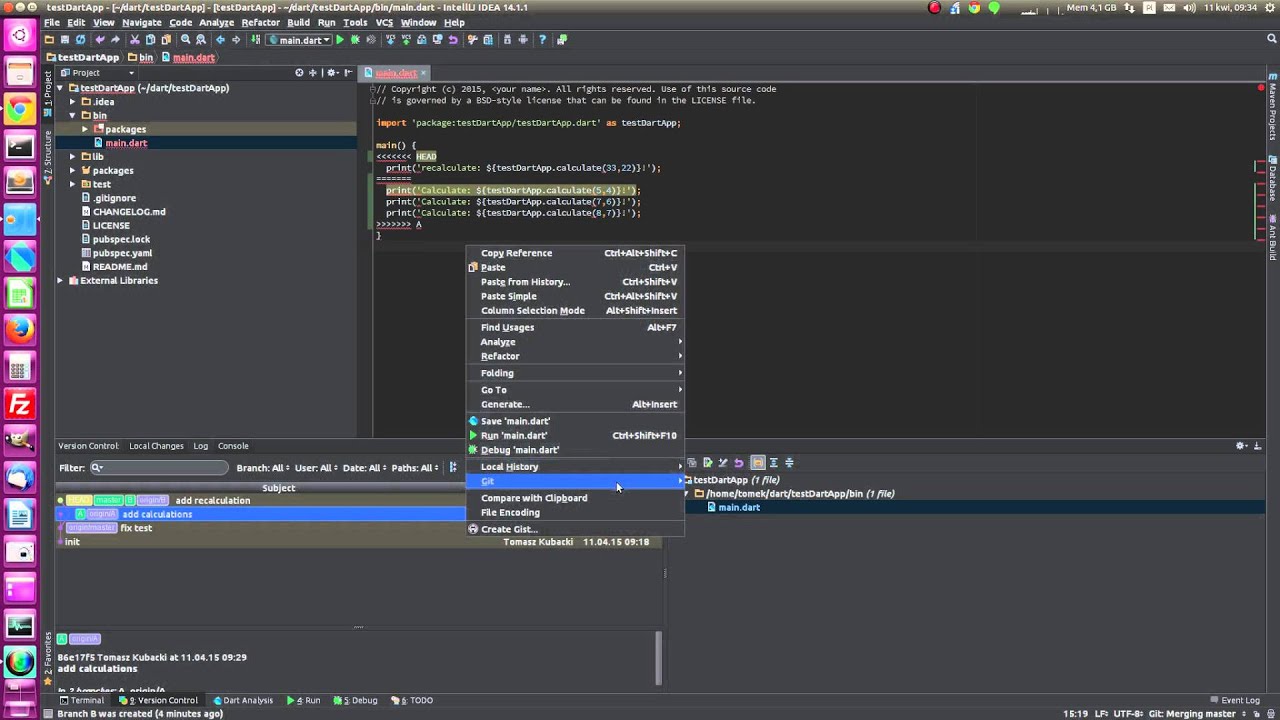Click the Copy toolbar icon
1280x720 pixels.
coord(150,40)
